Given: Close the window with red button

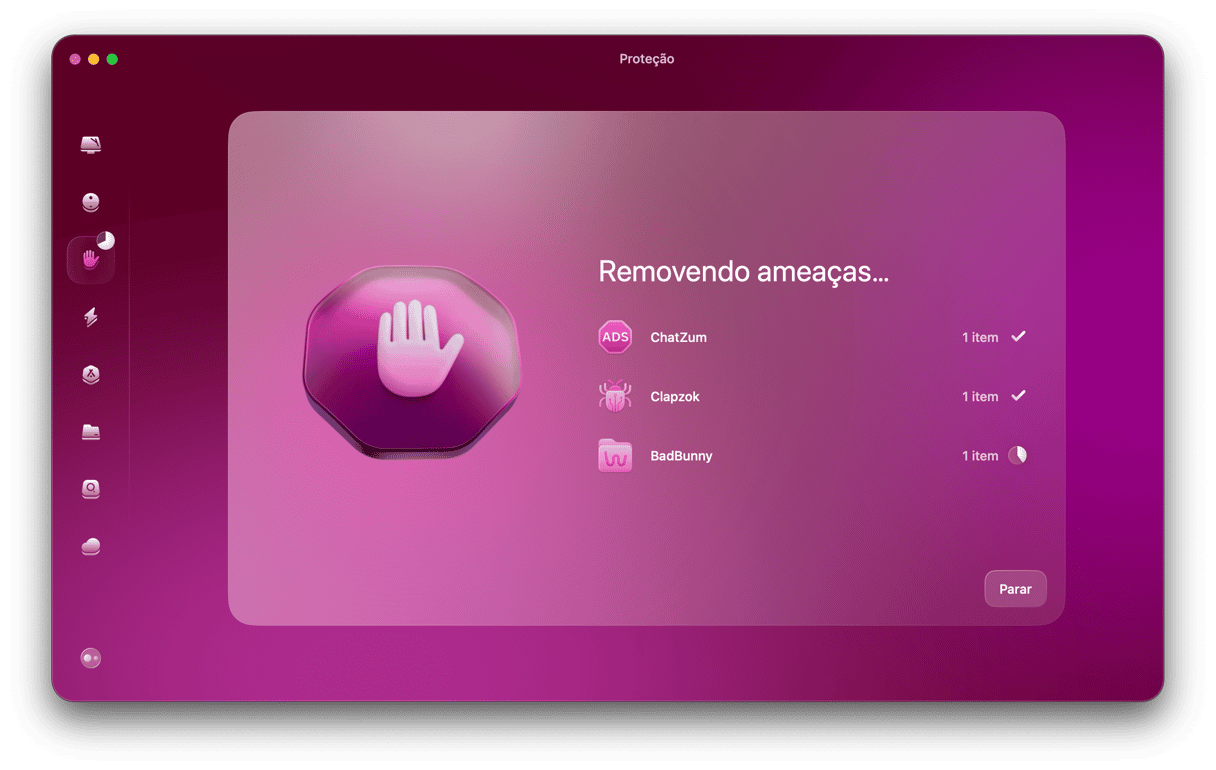Looking at the screenshot, I should coord(75,59).
